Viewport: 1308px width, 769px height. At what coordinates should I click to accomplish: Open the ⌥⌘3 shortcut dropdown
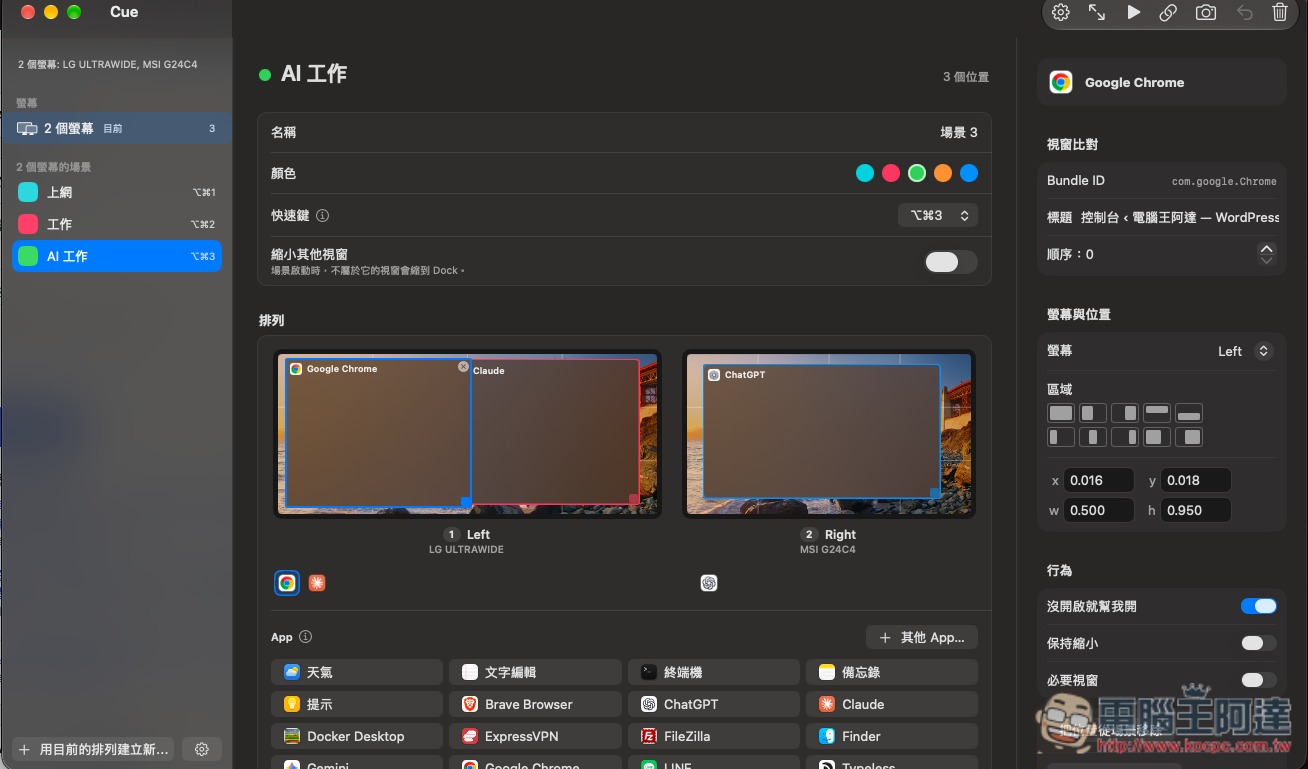pos(937,215)
